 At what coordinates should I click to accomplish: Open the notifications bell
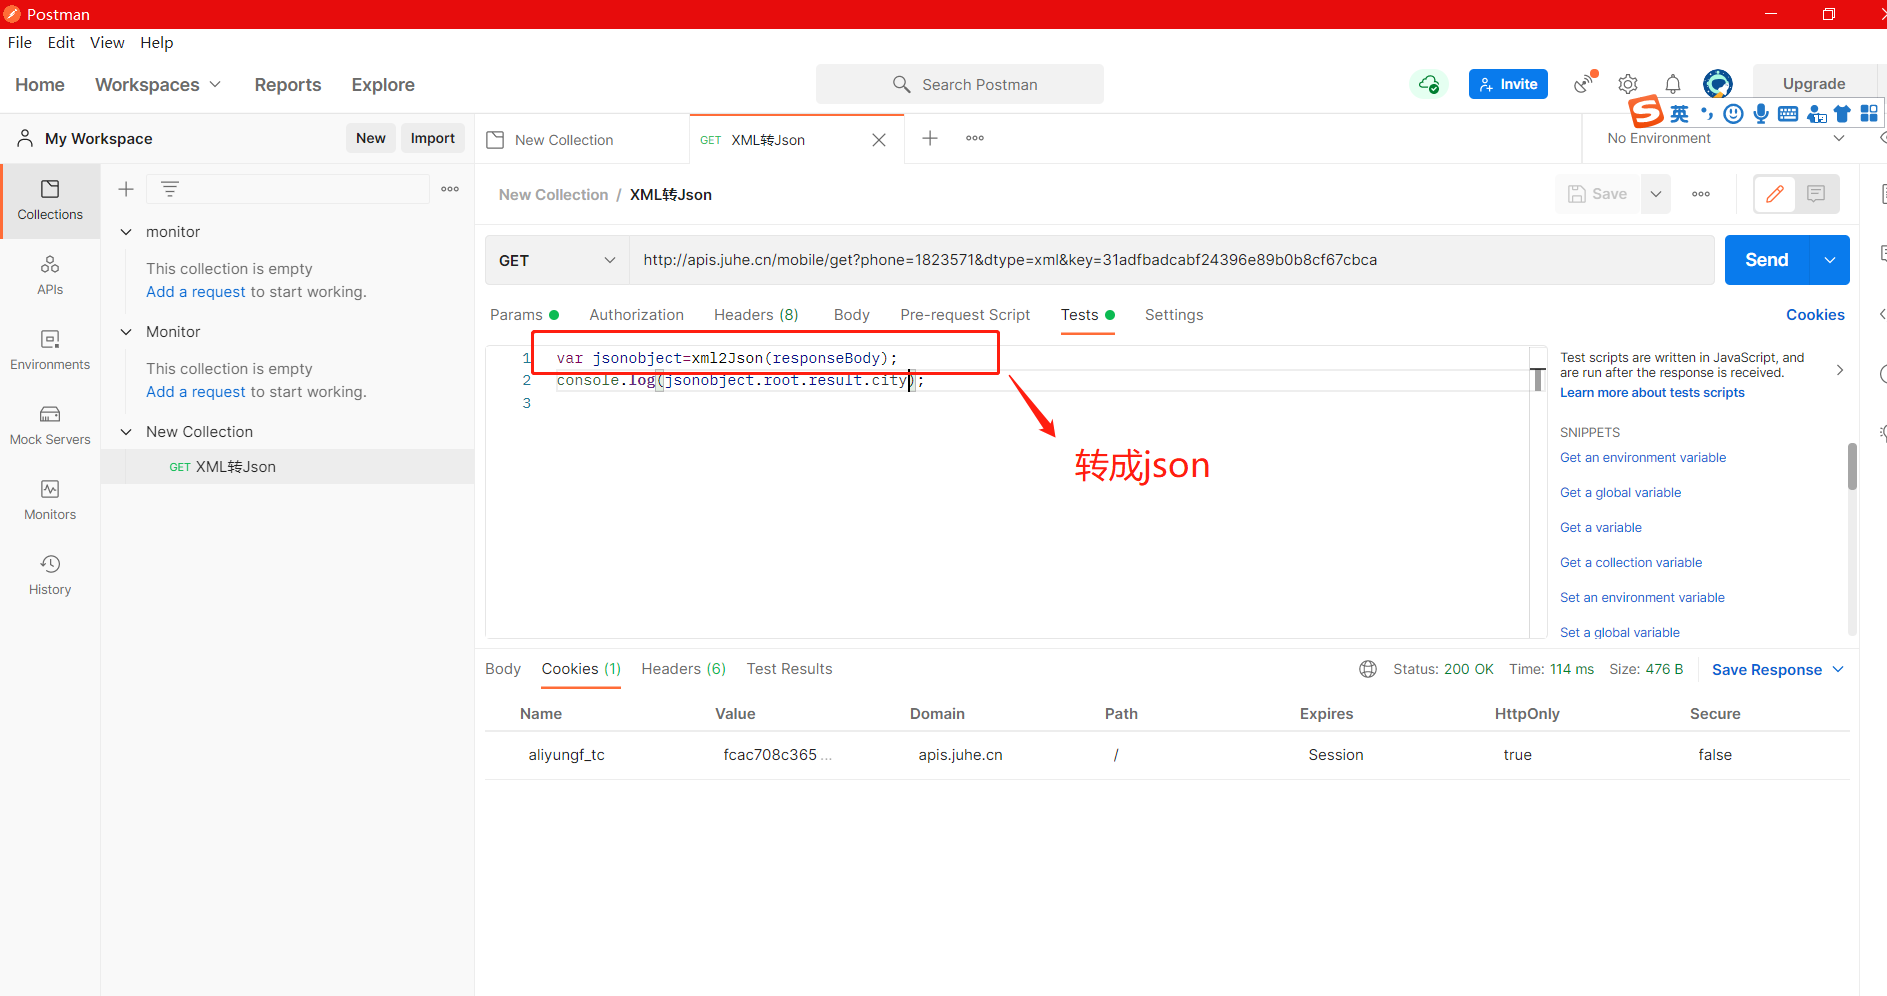1673,84
